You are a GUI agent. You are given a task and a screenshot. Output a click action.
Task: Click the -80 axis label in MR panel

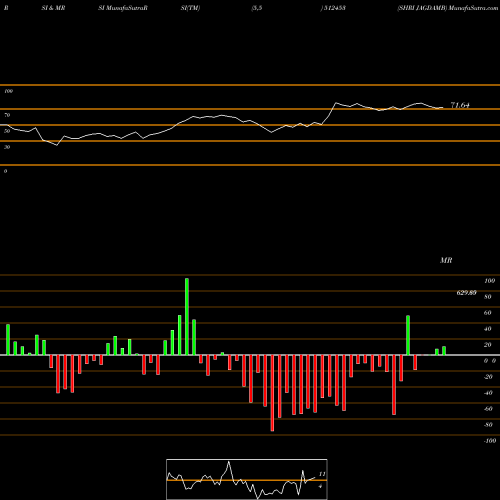pyautogui.click(x=488, y=425)
